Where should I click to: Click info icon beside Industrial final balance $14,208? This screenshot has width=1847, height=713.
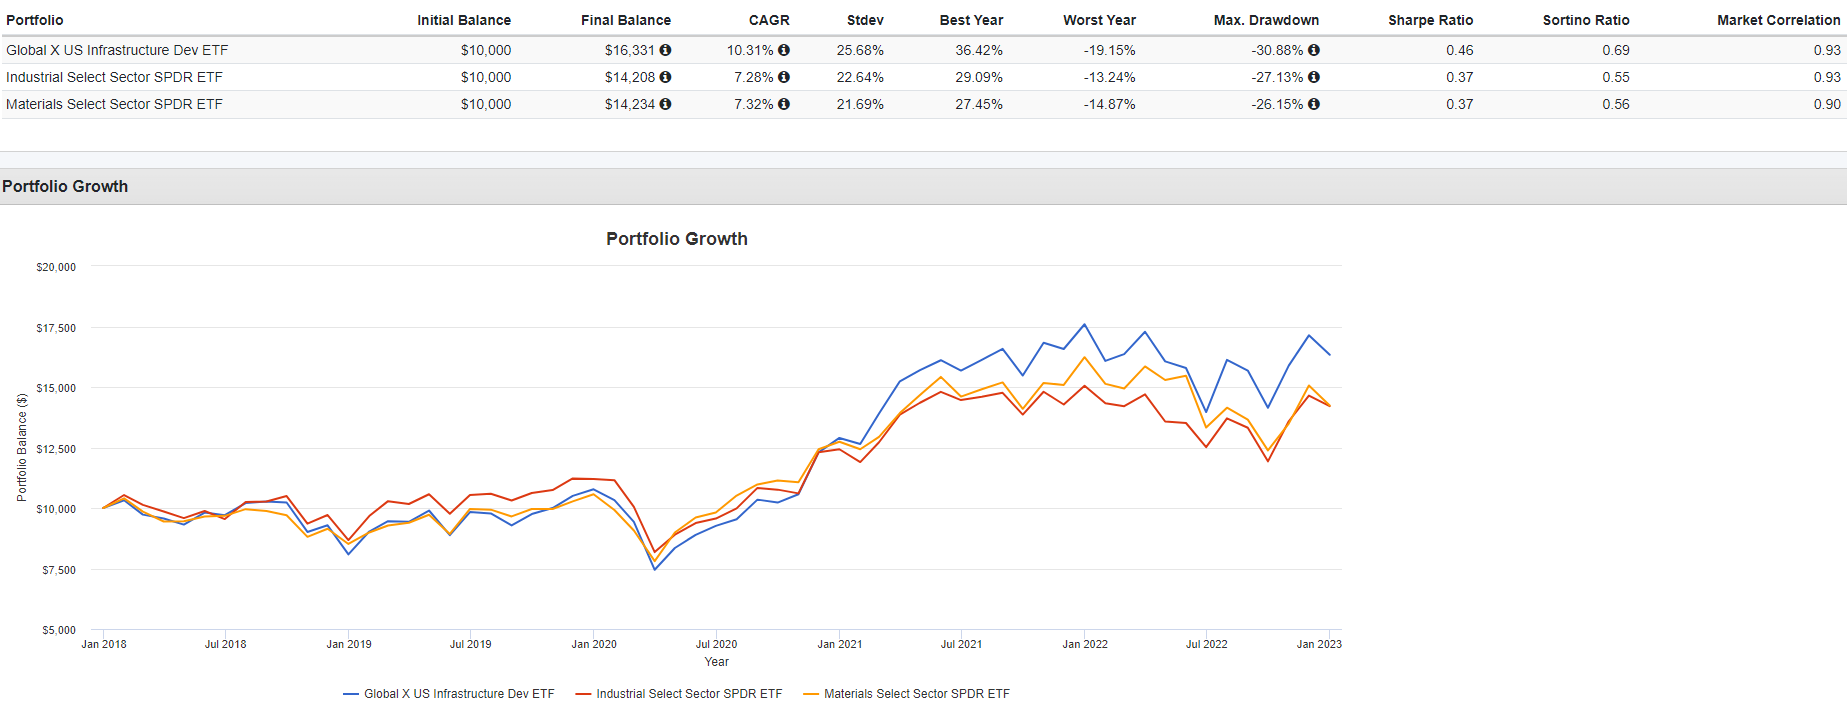[x=665, y=77]
